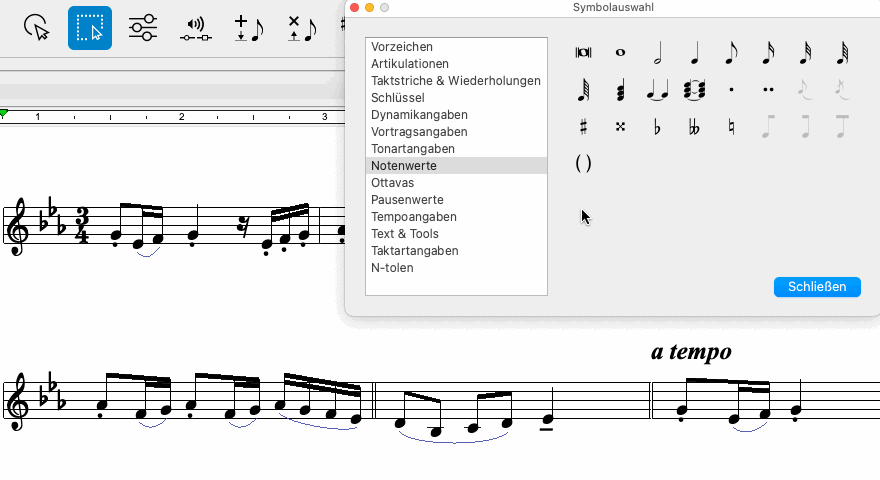Image resolution: width=880 pixels, height=480 pixels.
Task: Select the natural accidental symbol
Action: pyautogui.click(x=732, y=127)
